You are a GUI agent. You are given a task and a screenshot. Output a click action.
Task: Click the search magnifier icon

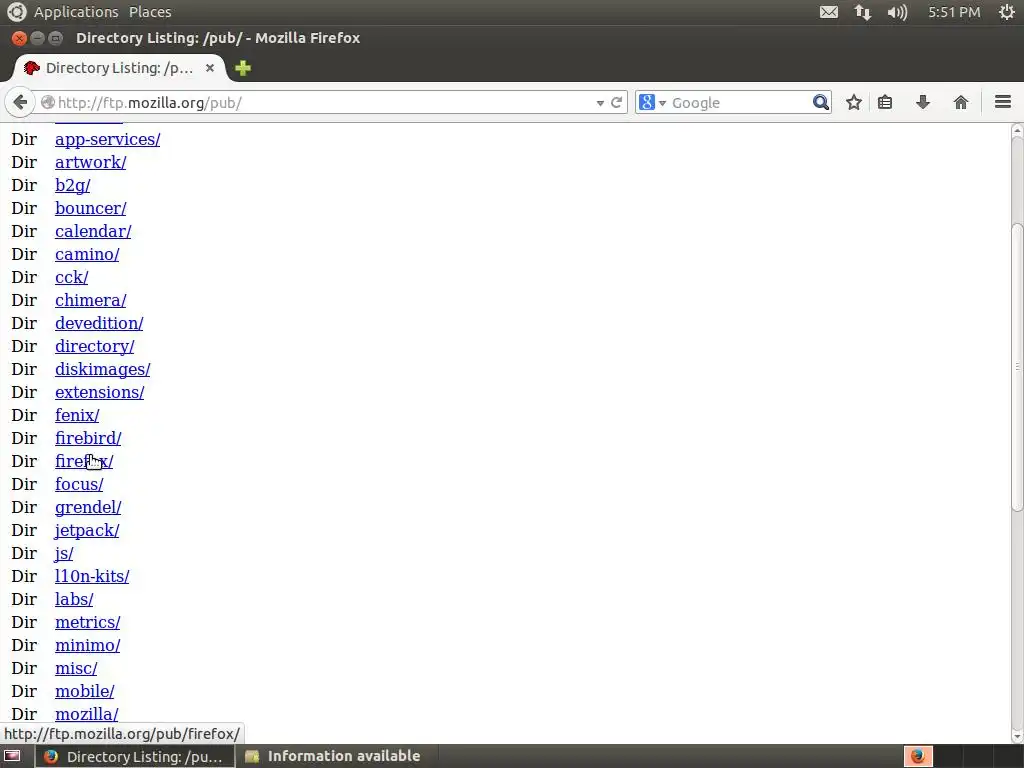820,103
